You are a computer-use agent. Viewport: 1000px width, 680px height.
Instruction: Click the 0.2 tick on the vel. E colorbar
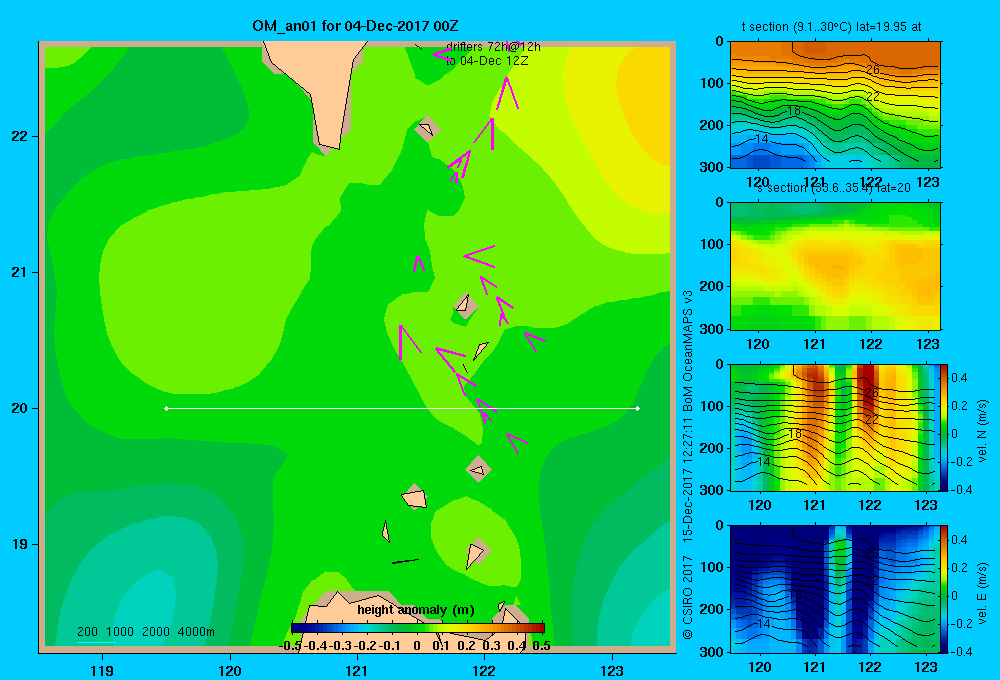(x=959, y=568)
